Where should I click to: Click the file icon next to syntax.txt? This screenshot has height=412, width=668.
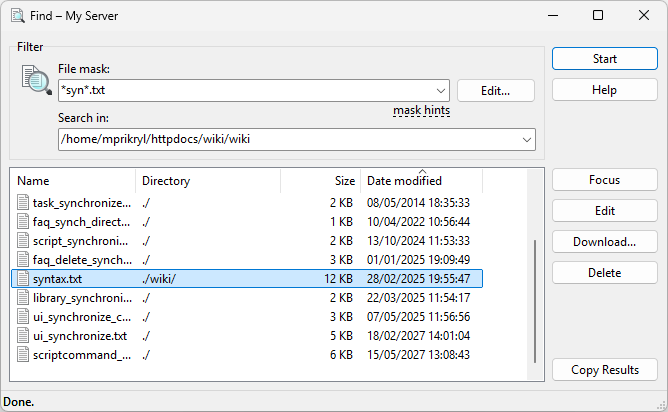[23, 278]
